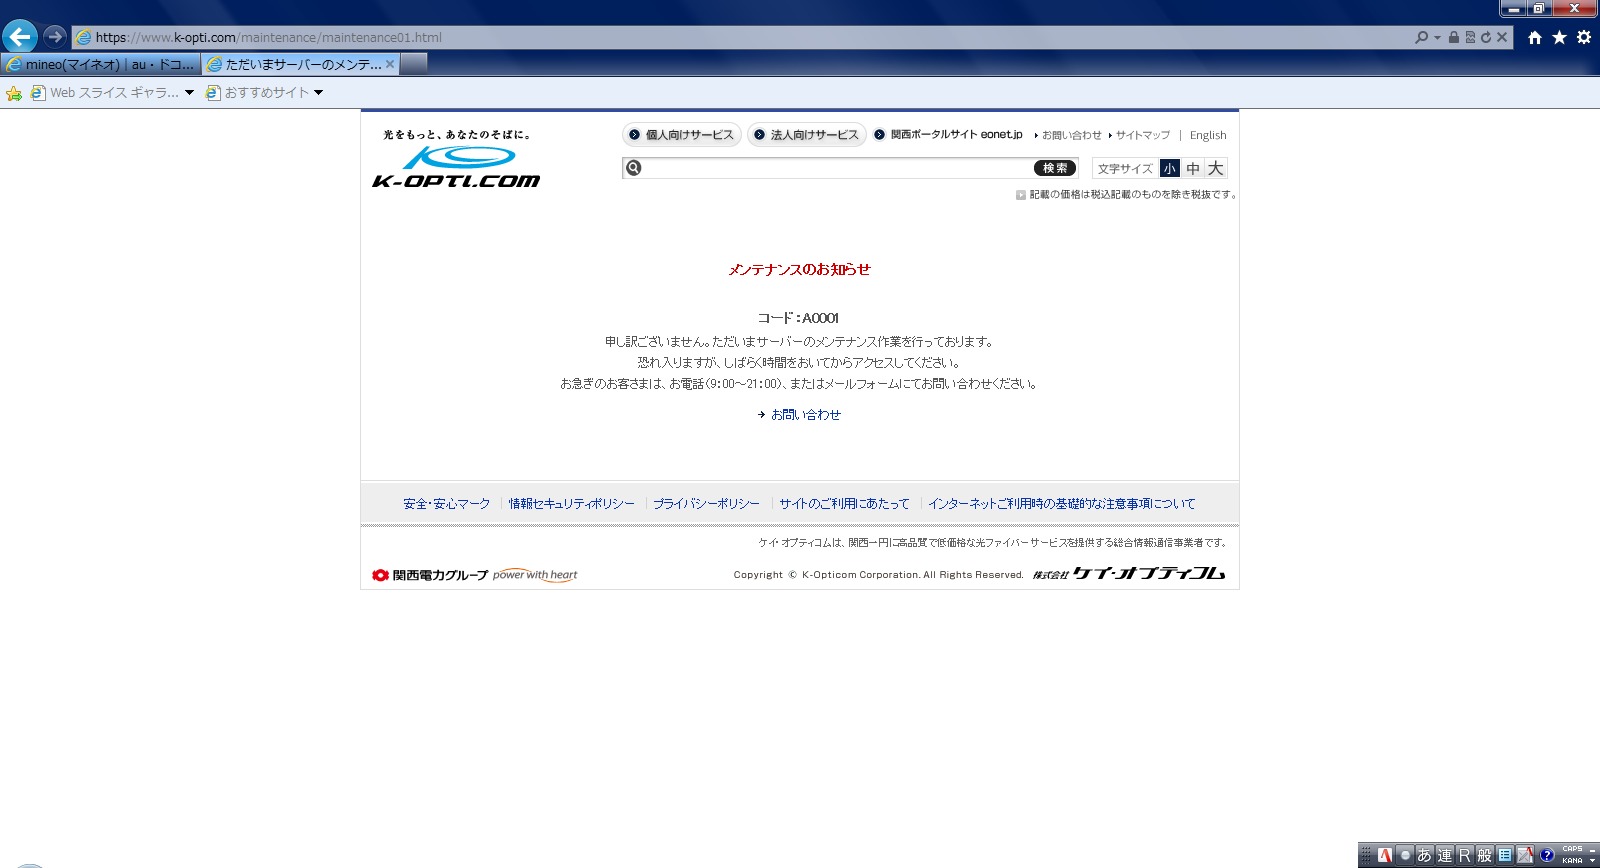Click the address bar URL field

click(x=740, y=38)
